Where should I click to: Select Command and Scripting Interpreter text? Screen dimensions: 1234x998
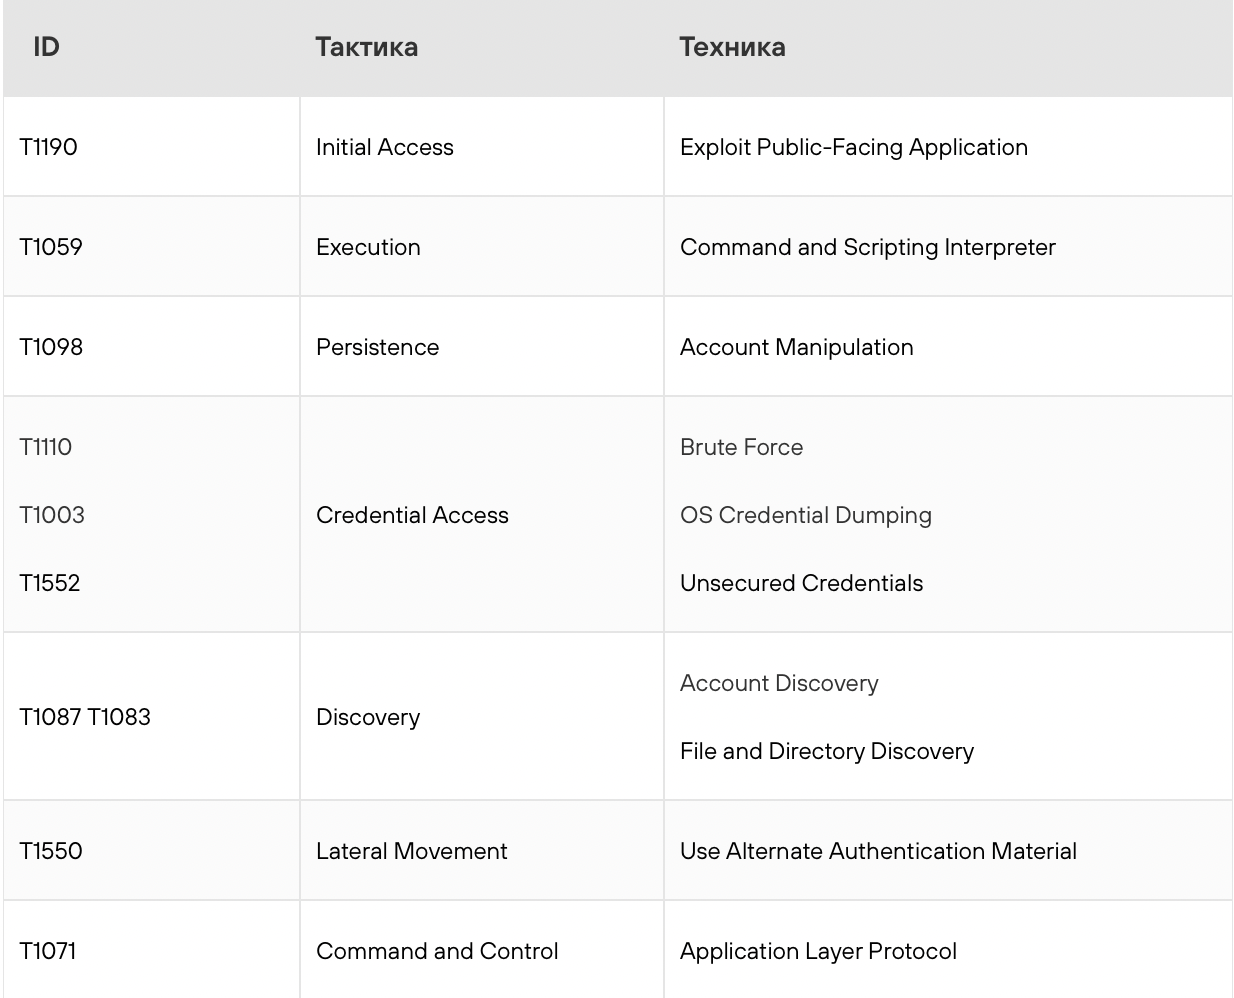pyautogui.click(x=867, y=247)
